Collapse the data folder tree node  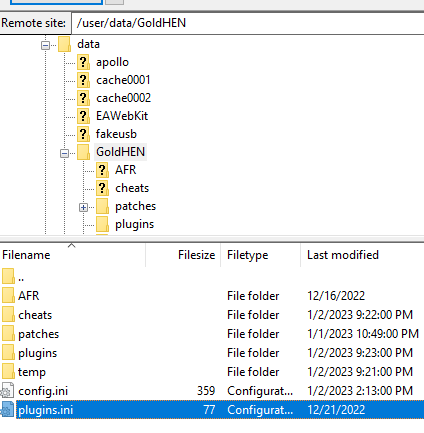(45, 45)
